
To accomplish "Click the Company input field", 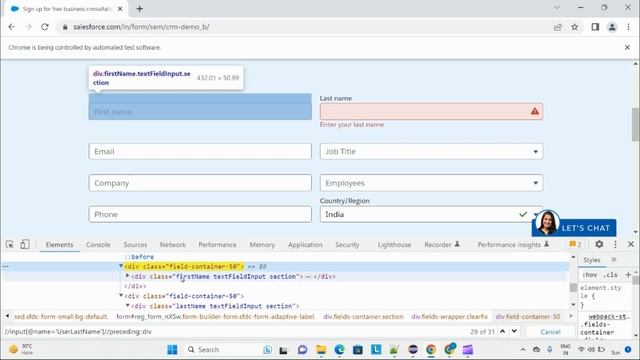I will click(x=200, y=183).
